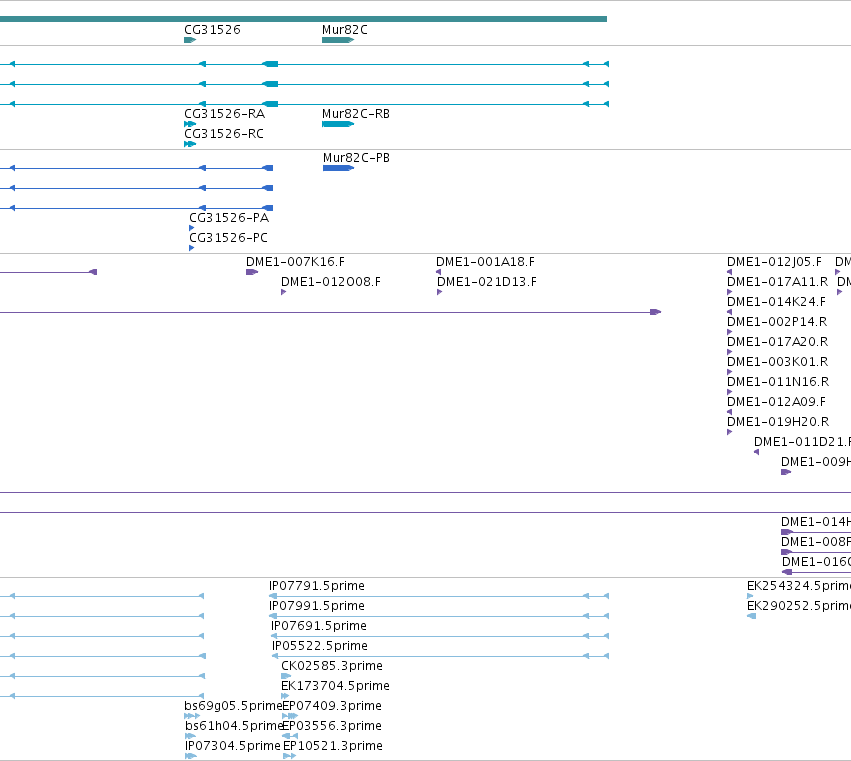Click the DME1-011D21 feature label
The width and height of the screenshot is (851, 761).
[x=802, y=442]
